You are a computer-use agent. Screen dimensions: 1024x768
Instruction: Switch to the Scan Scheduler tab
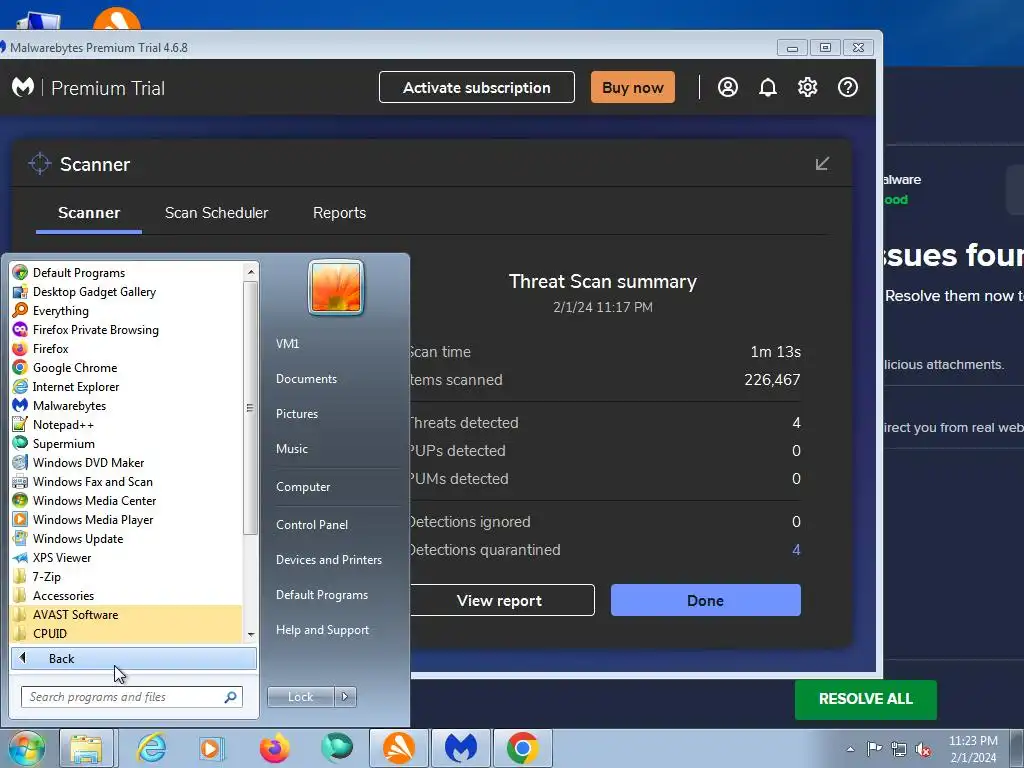click(x=216, y=213)
